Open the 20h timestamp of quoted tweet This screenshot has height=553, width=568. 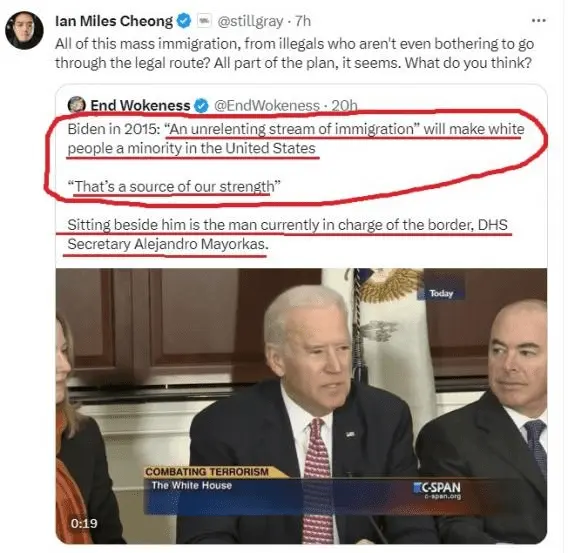click(344, 105)
